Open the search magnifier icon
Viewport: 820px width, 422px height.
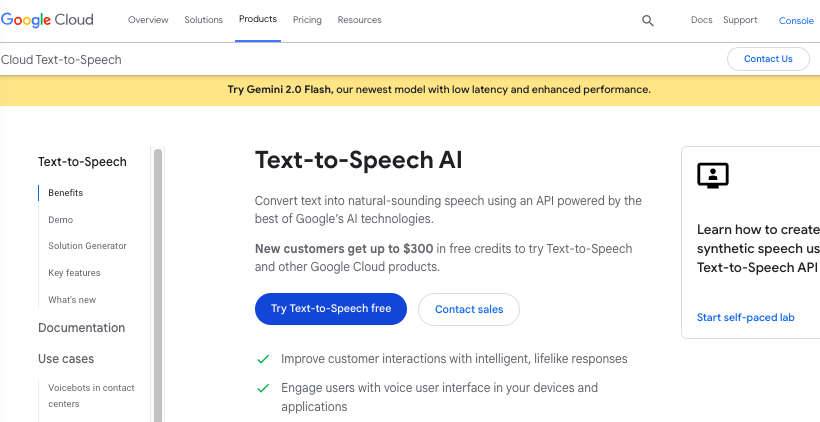point(647,21)
